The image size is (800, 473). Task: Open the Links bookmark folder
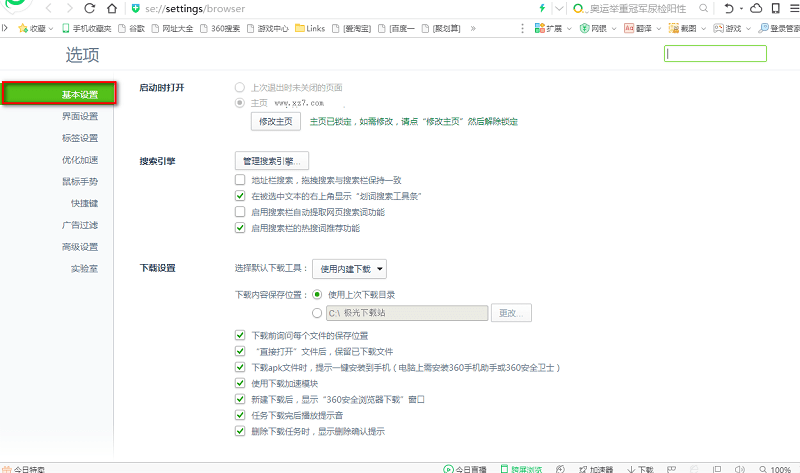(310, 29)
